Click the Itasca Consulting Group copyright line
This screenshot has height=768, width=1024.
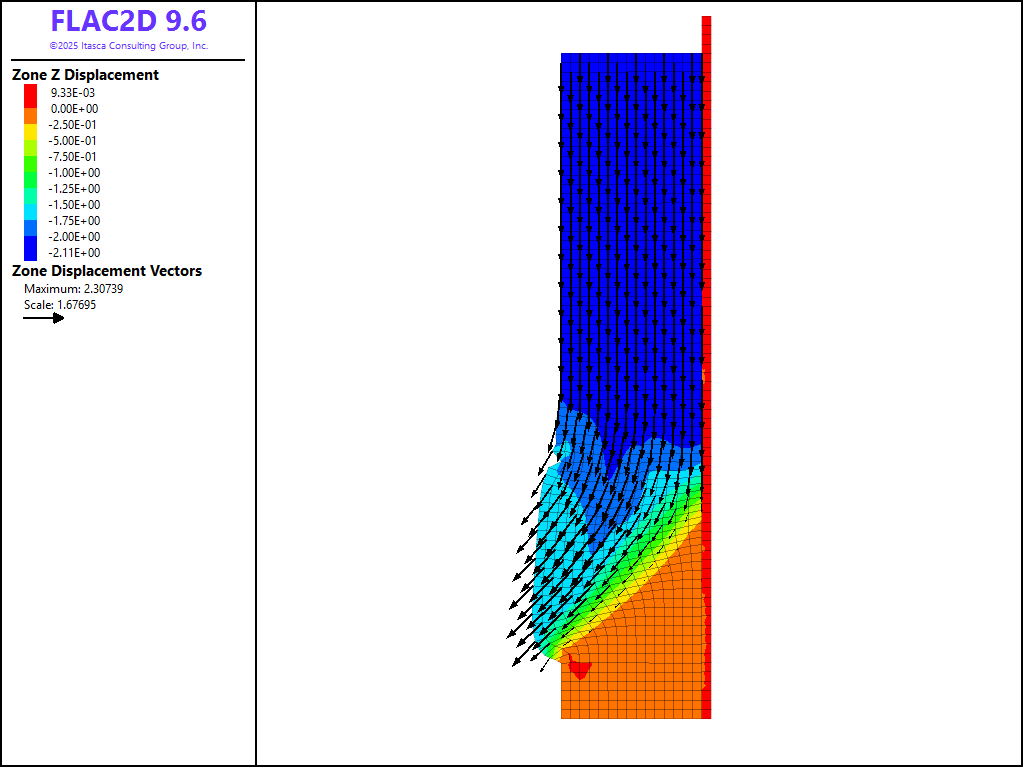tap(128, 46)
